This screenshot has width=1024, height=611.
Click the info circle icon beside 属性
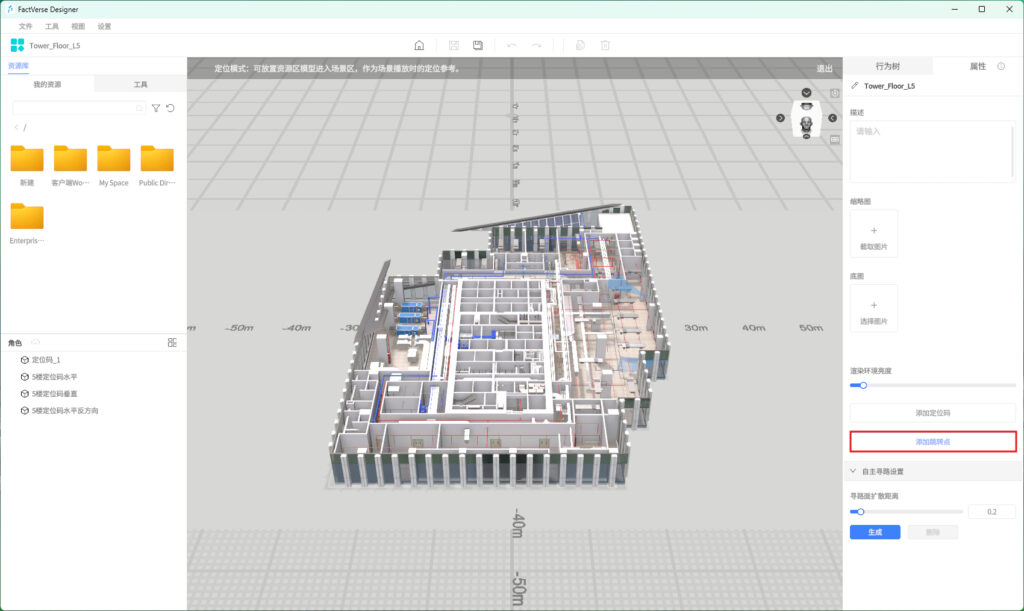1001,67
